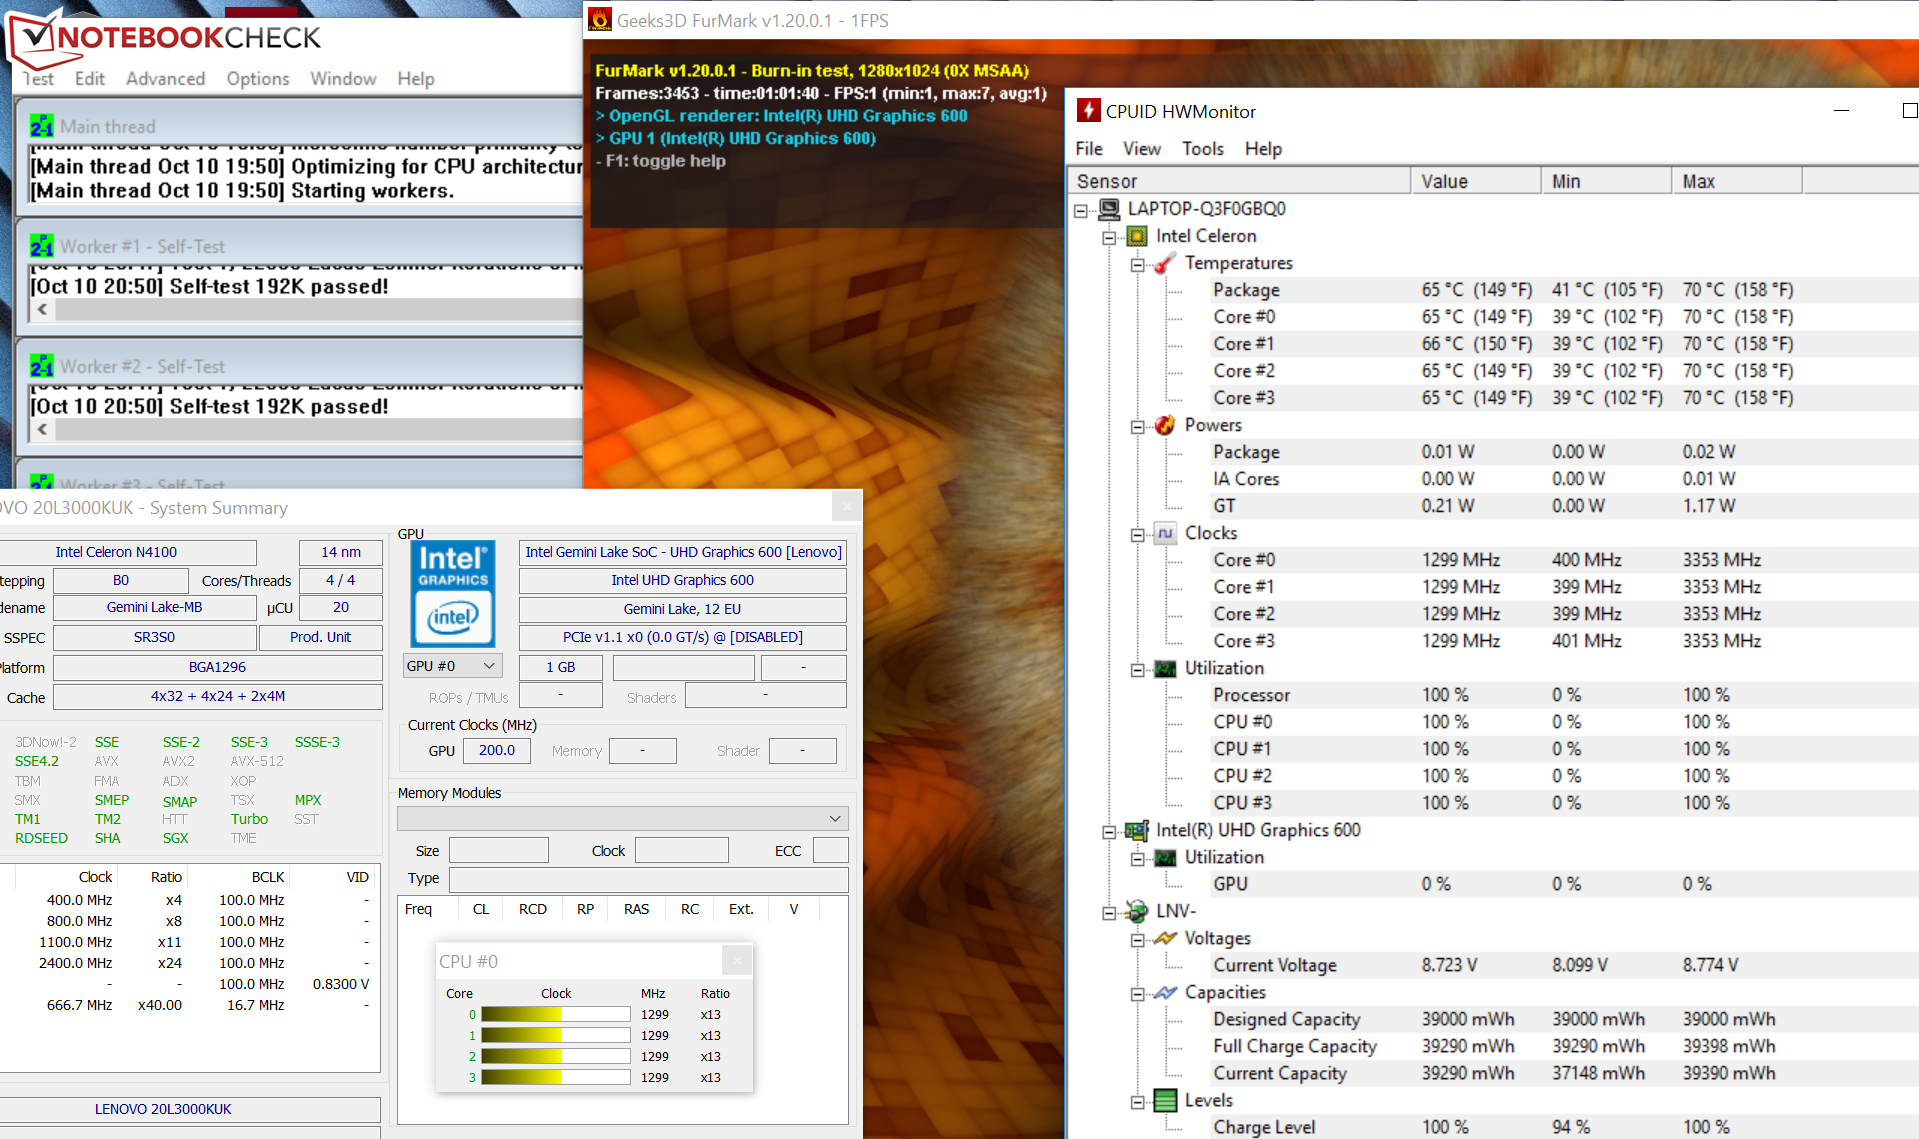Click the Core 3 clock bar in CPU #0 popup
The image size is (1919, 1139).
point(555,1077)
